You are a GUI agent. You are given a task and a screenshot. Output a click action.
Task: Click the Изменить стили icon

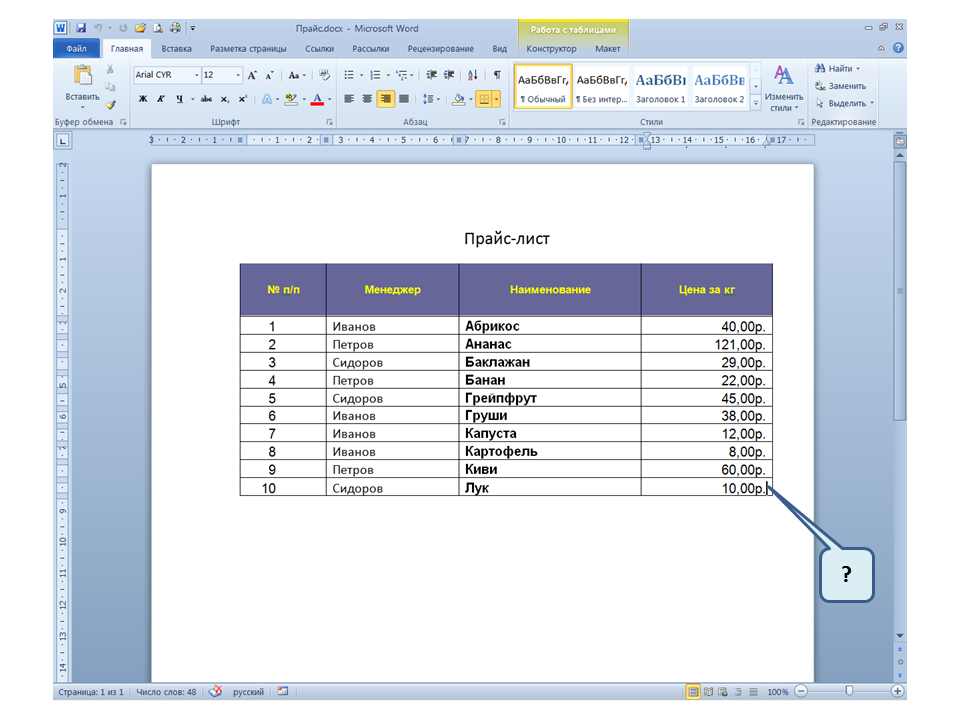point(784,87)
